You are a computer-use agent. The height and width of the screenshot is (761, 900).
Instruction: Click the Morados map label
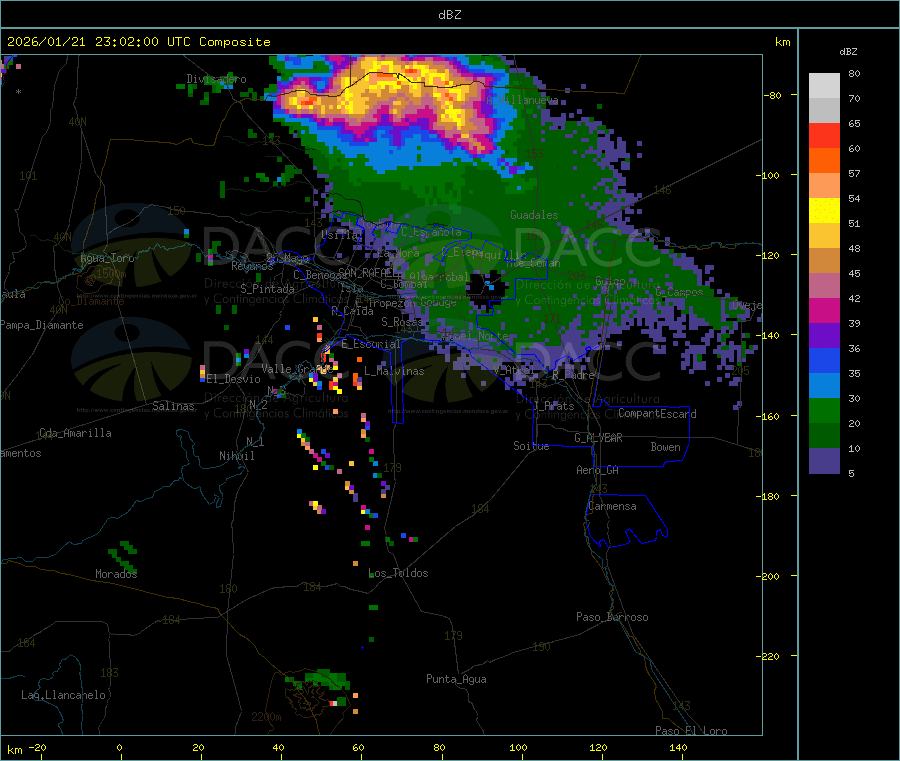[116, 574]
